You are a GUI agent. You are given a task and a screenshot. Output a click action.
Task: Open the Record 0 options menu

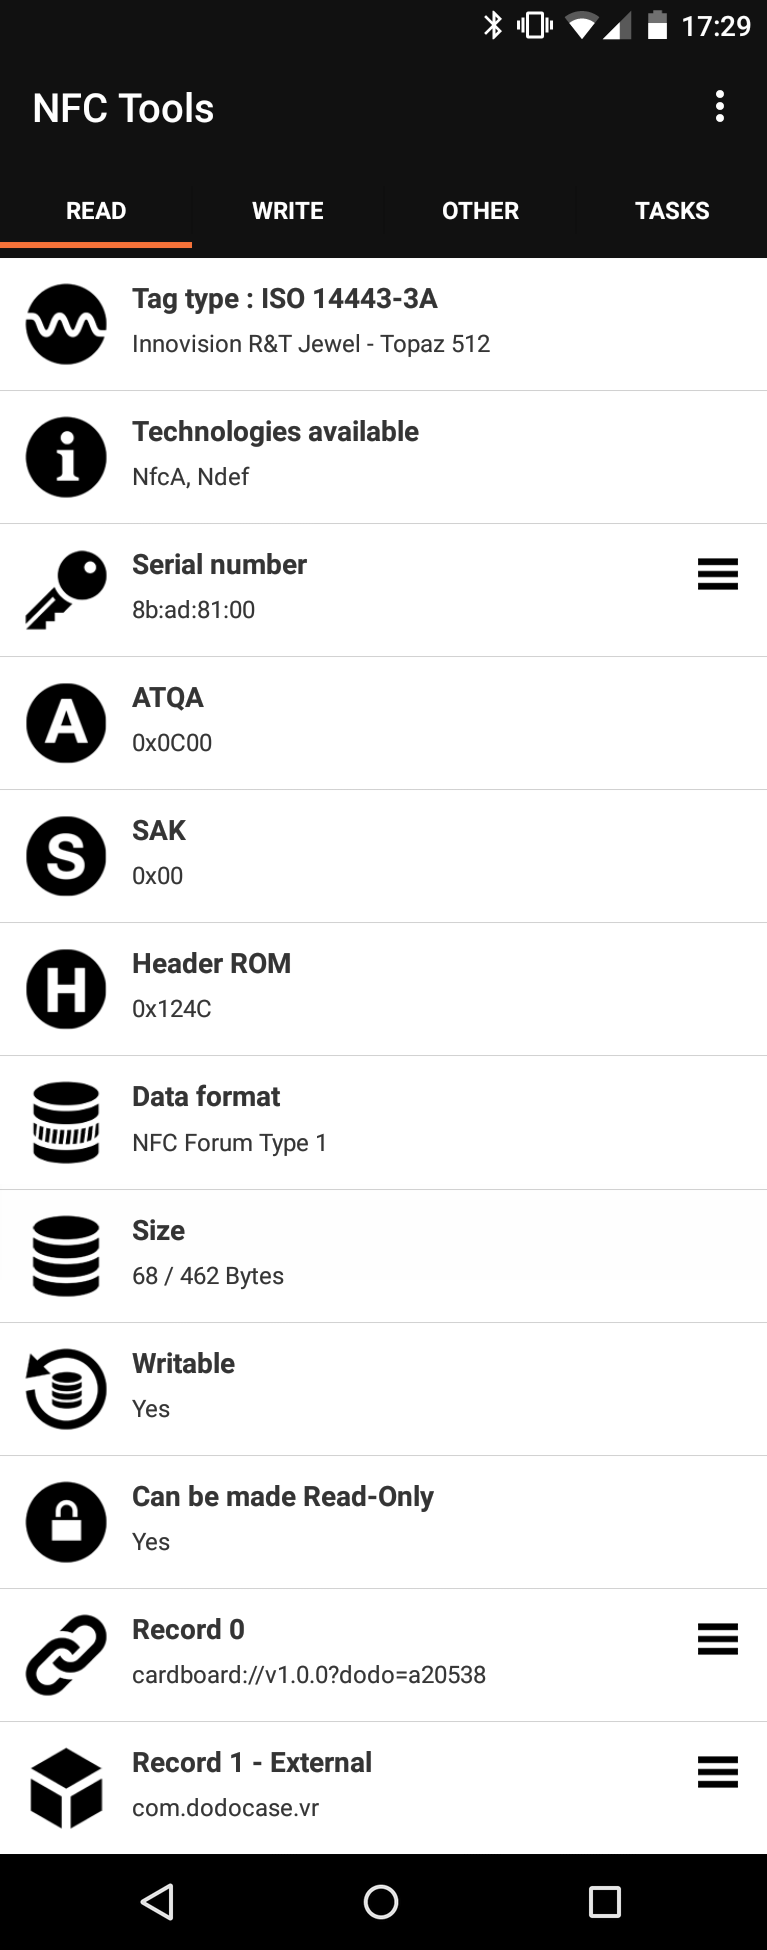pyautogui.click(x=717, y=1639)
